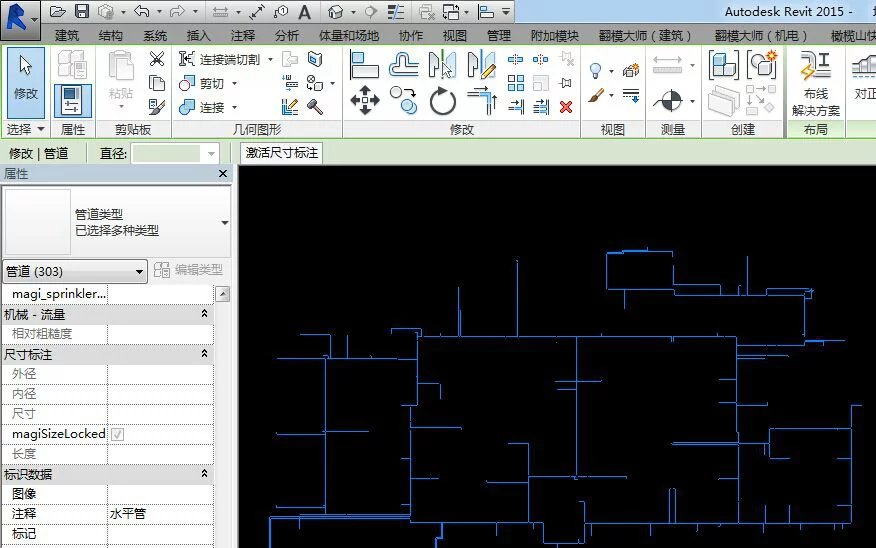Screen dimensions: 876x548
Task: Select the Array tool
Action: pos(516,83)
